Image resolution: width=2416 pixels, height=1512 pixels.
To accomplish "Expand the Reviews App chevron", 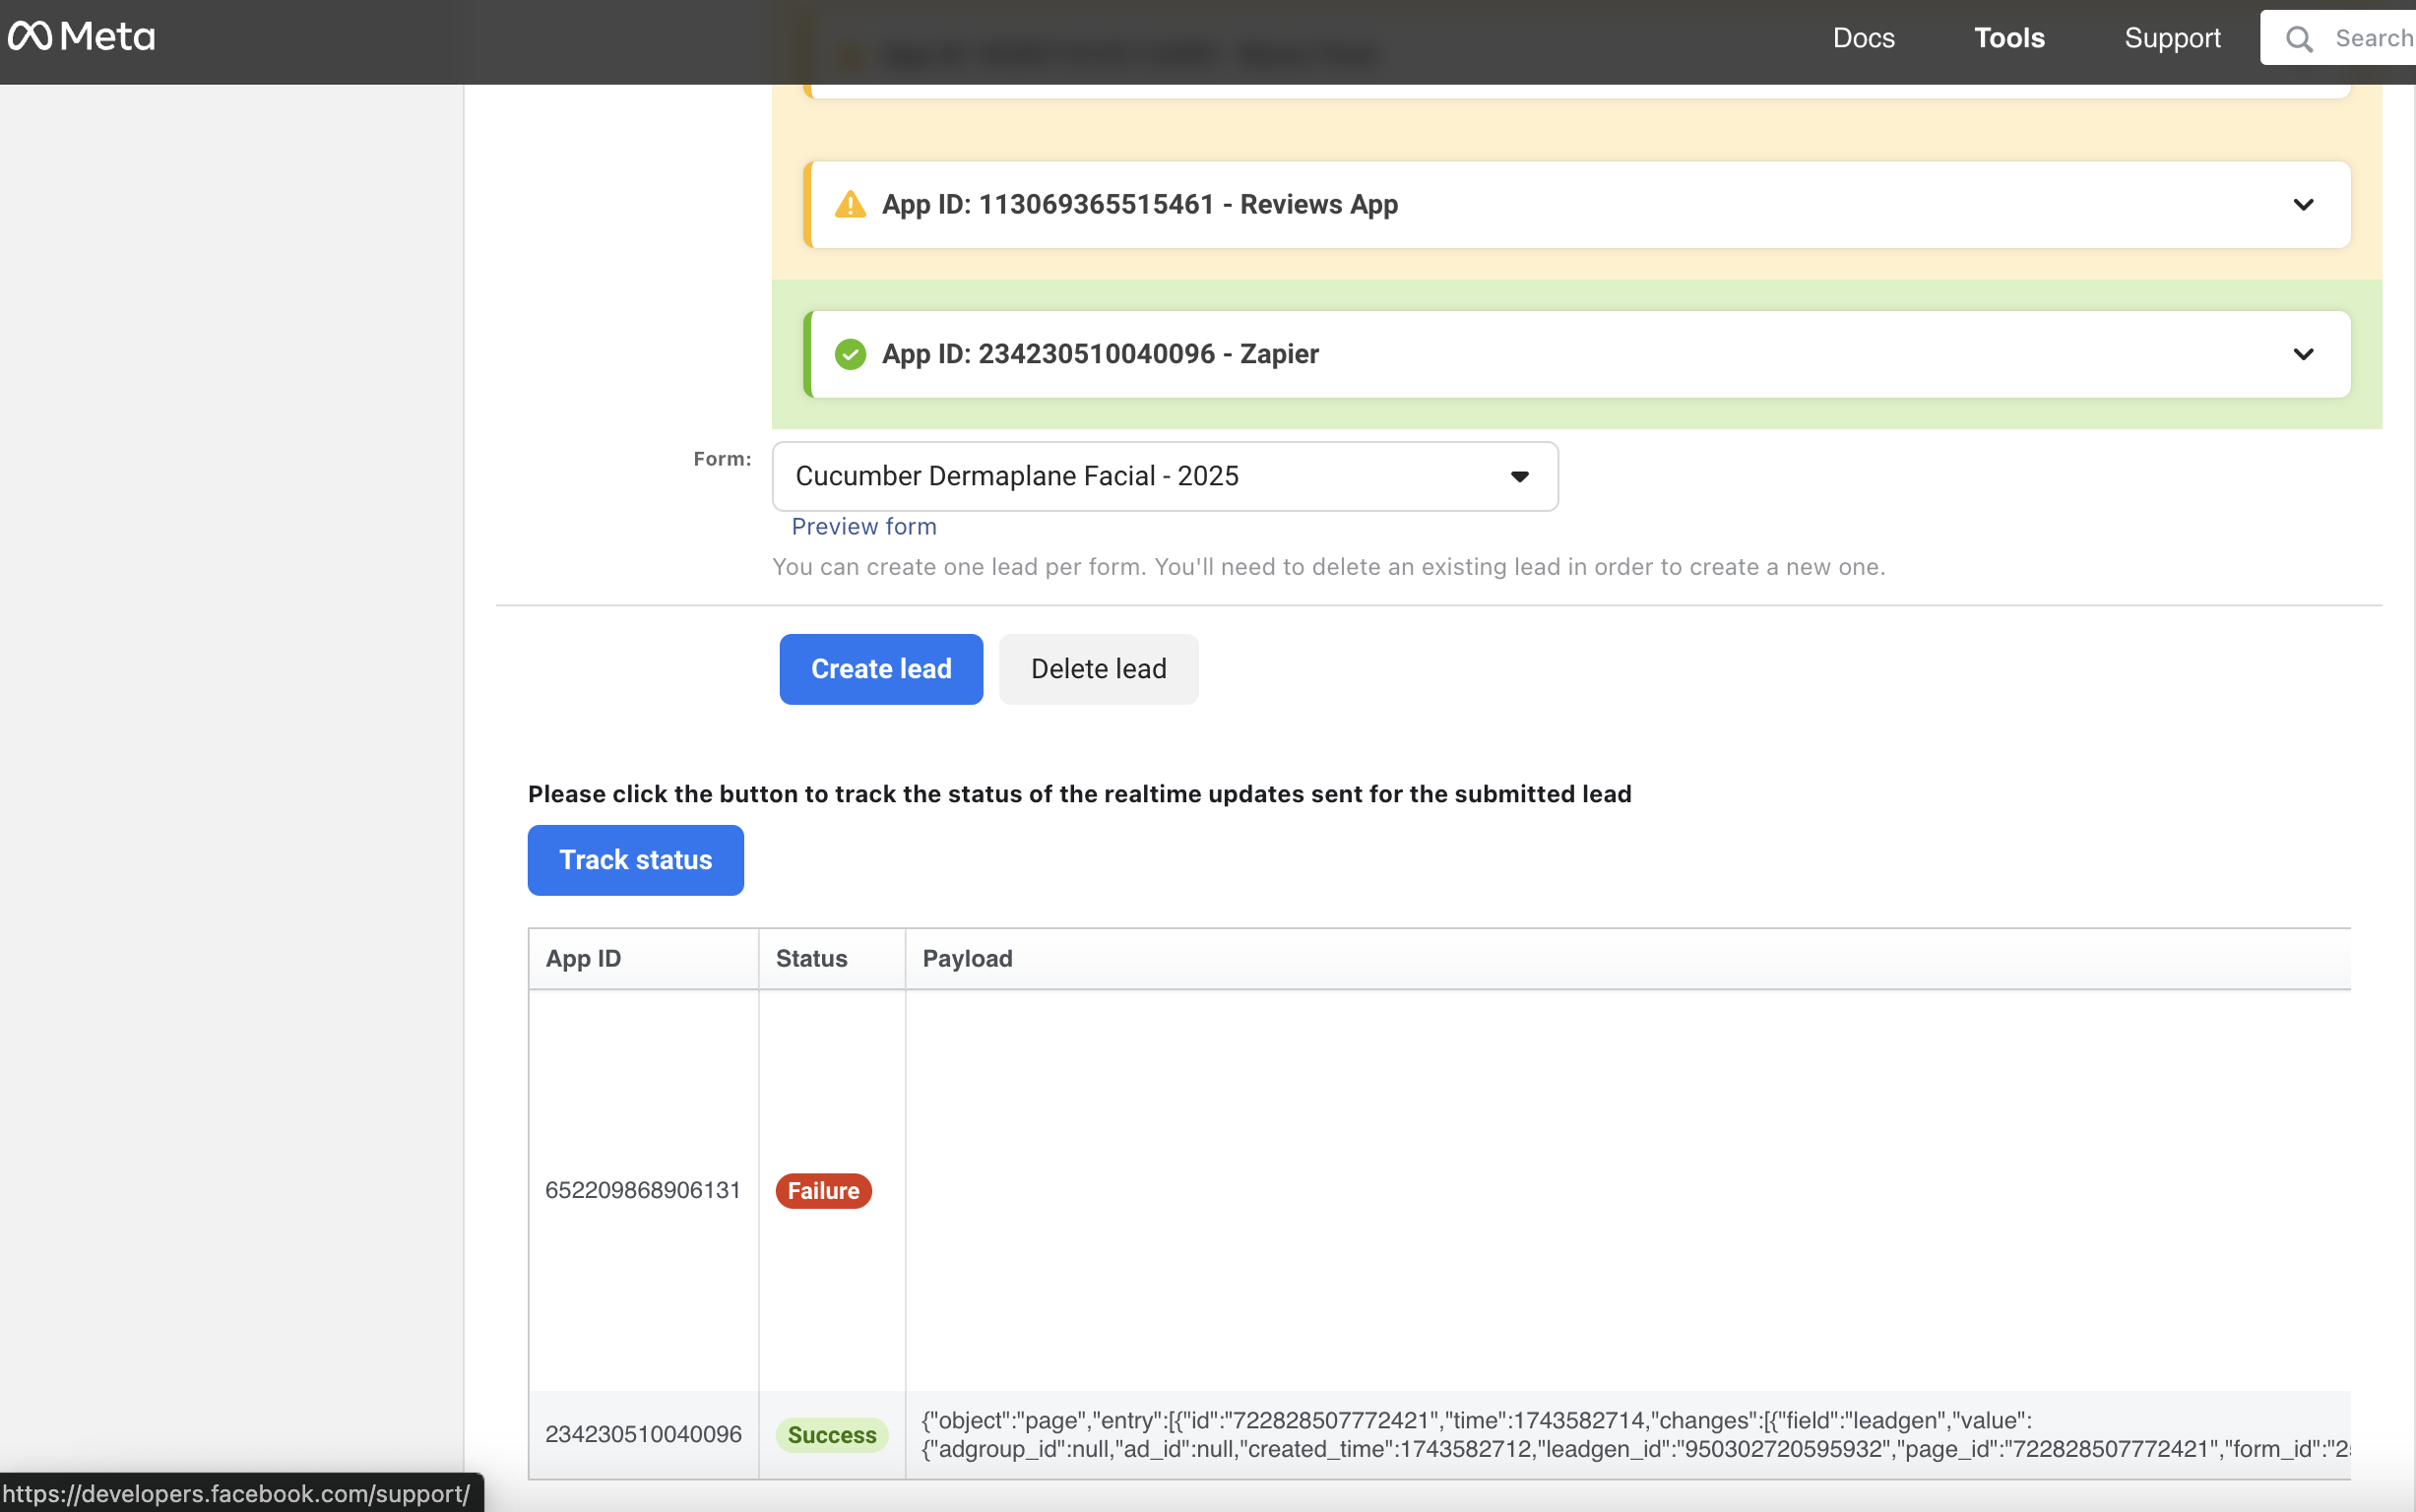I will (x=2303, y=204).
